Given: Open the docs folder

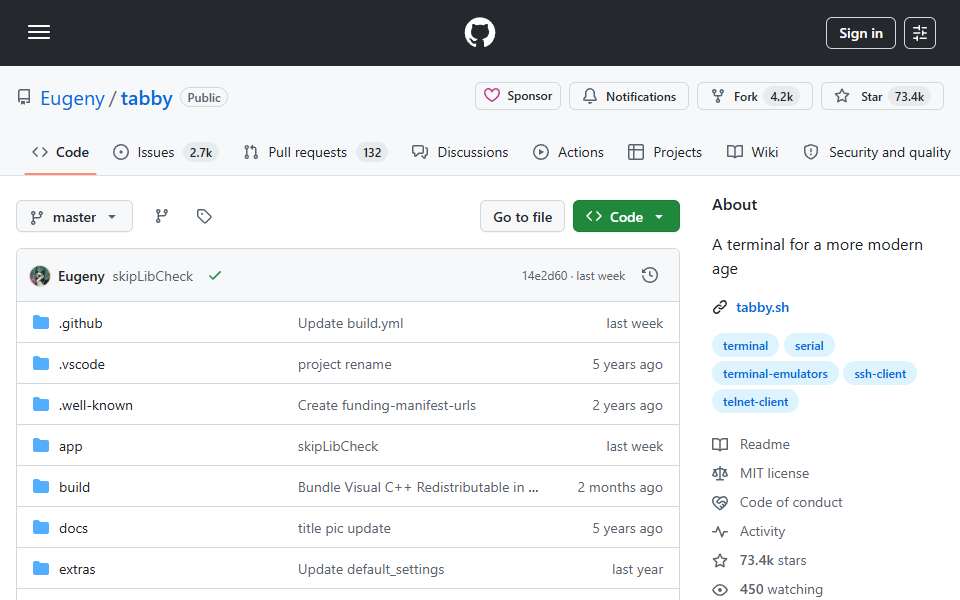Looking at the screenshot, I should pos(73,528).
